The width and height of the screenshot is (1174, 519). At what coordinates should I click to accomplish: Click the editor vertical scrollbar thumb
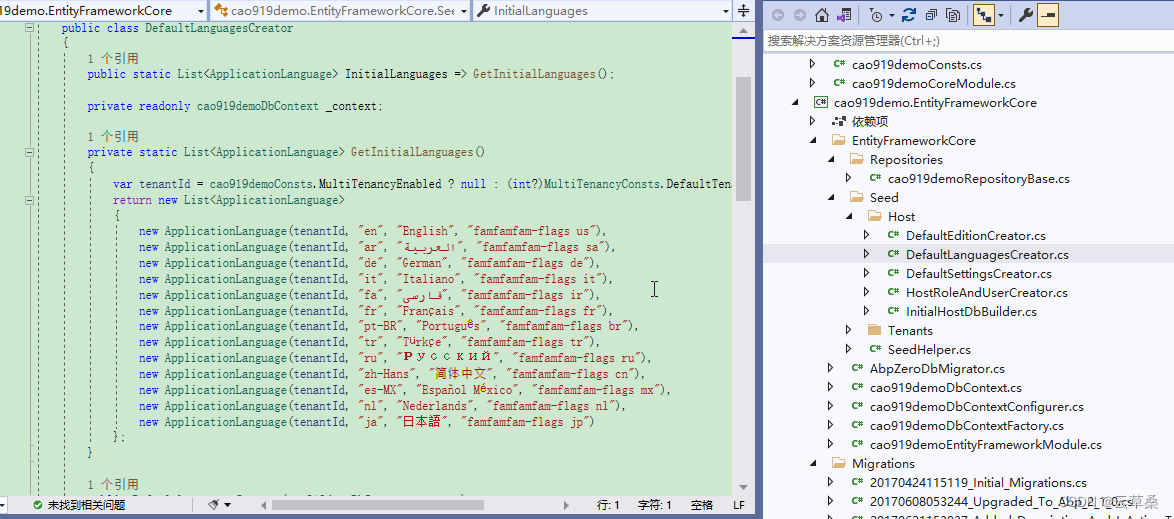tap(743, 139)
